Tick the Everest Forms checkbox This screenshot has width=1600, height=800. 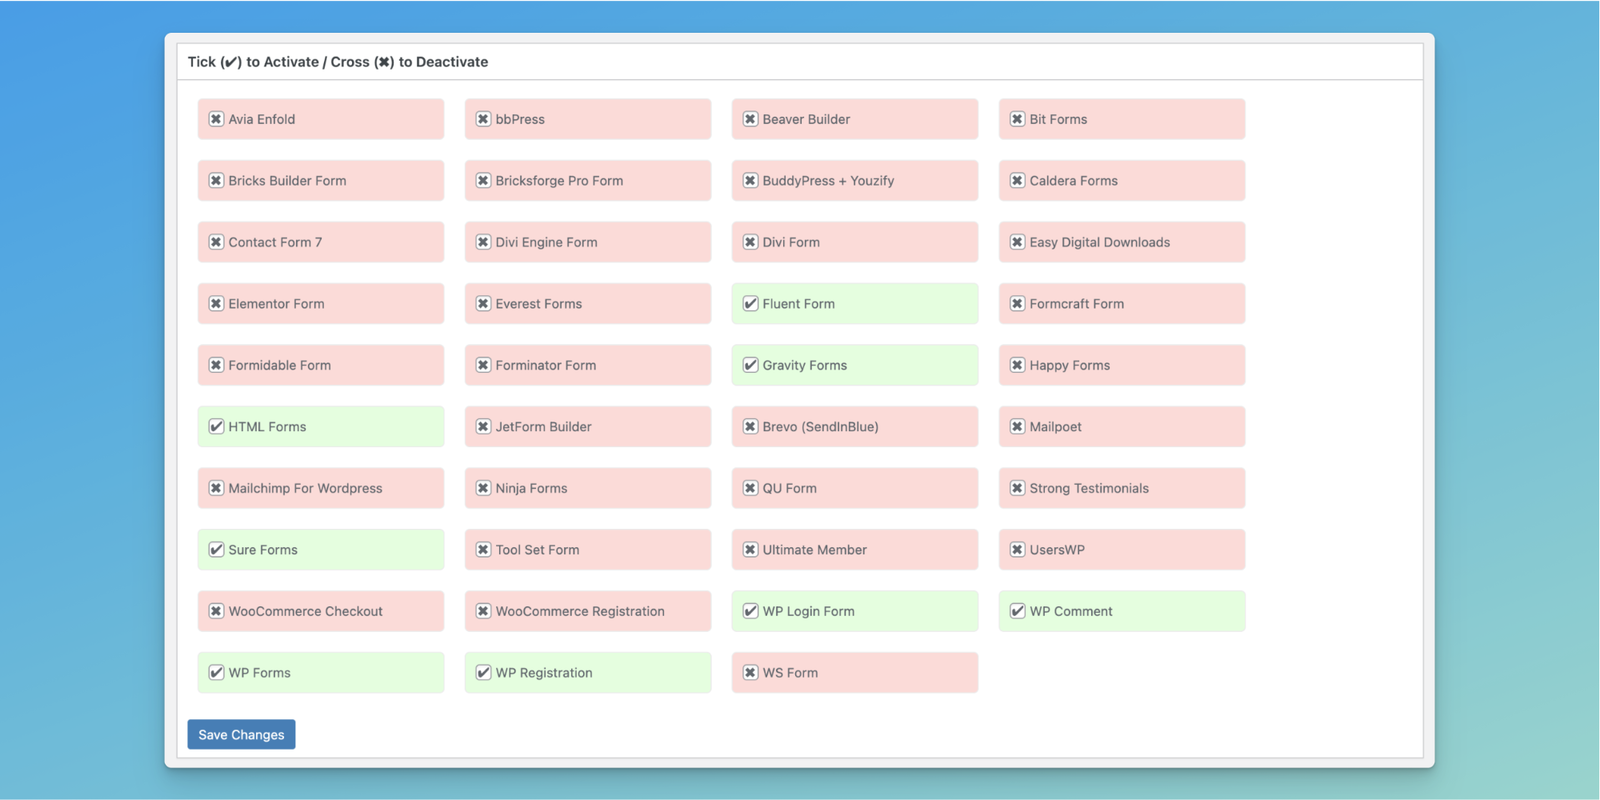pos(483,304)
